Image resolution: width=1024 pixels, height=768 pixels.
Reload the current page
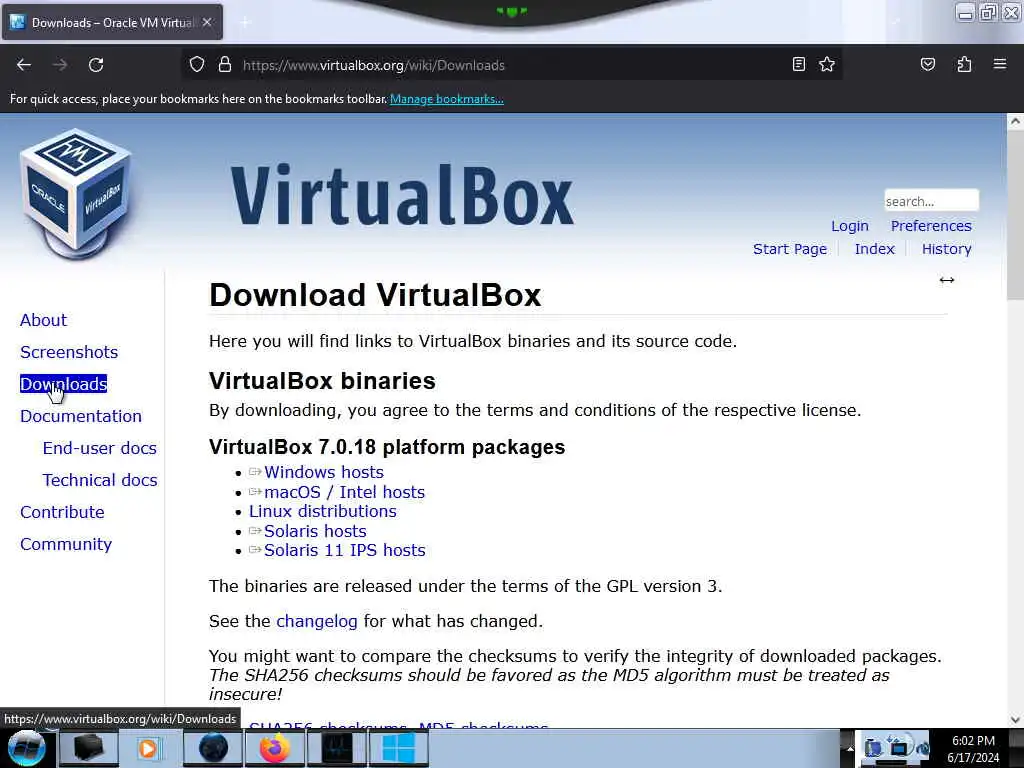96,65
